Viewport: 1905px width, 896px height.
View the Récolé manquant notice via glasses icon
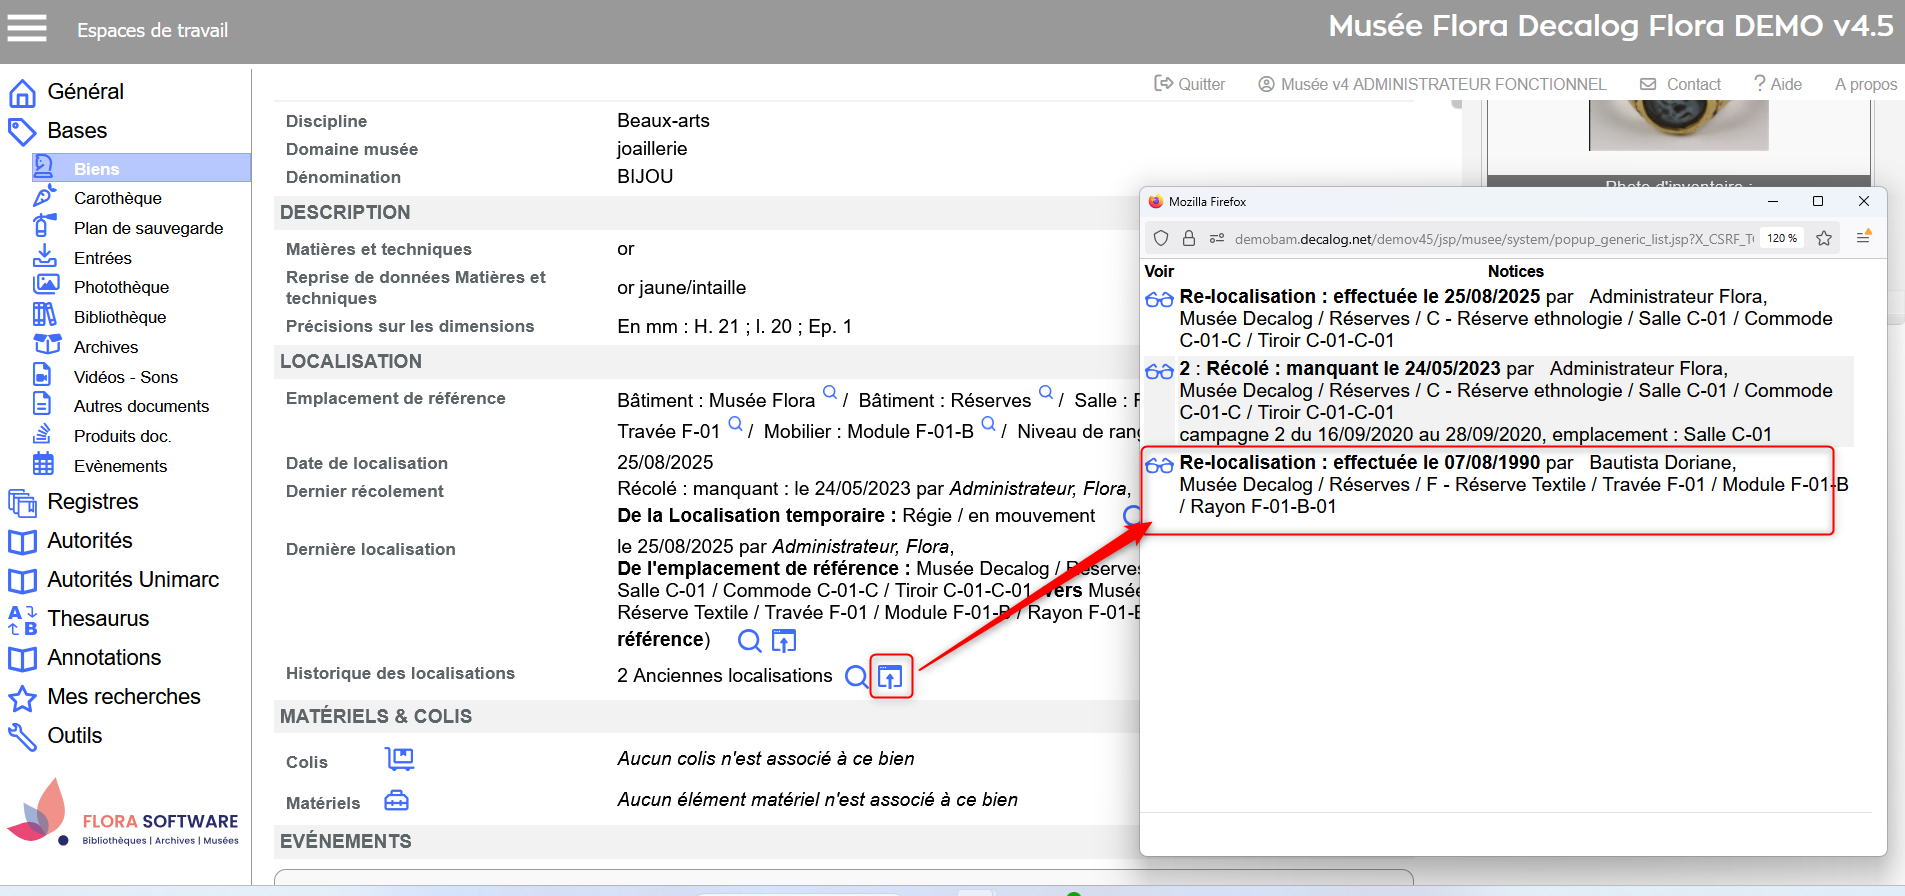coord(1159,371)
